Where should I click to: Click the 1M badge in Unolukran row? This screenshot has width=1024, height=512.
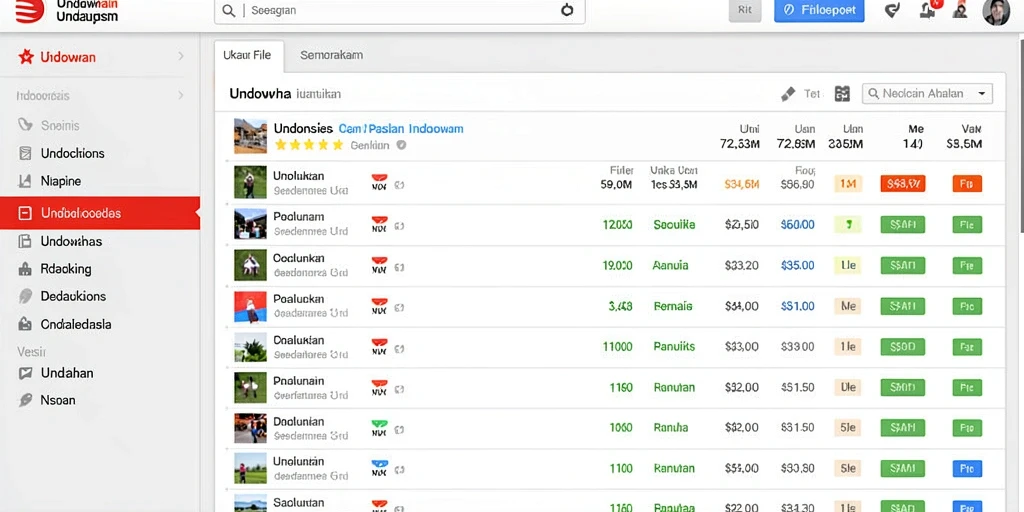[x=848, y=184]
